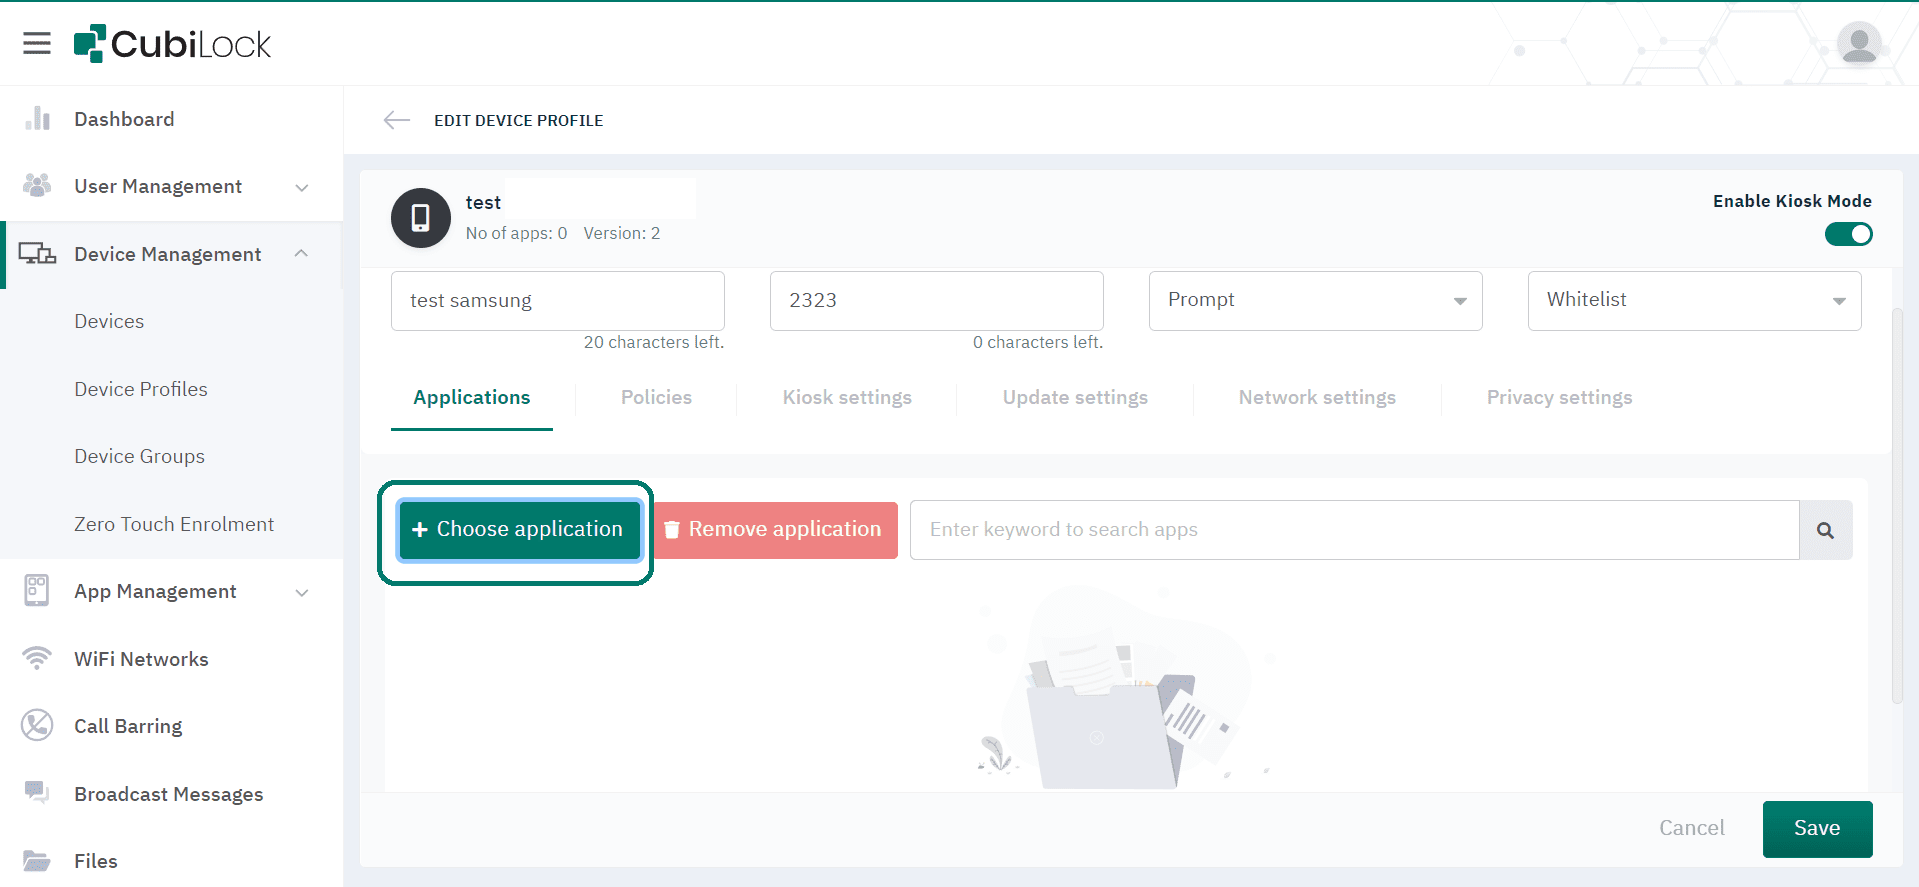
Task: Click the Files folder icon
Action: click(x=37, y=861)
